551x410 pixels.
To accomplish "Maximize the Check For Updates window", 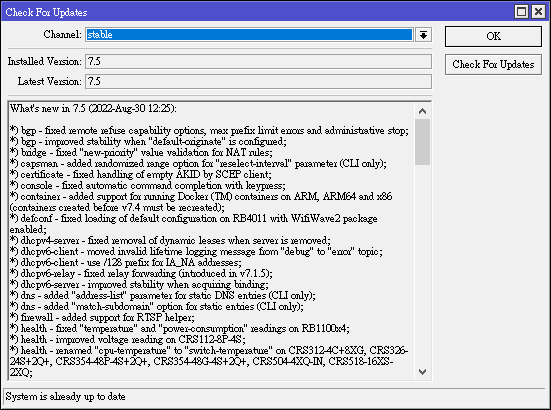I will 521,12.
